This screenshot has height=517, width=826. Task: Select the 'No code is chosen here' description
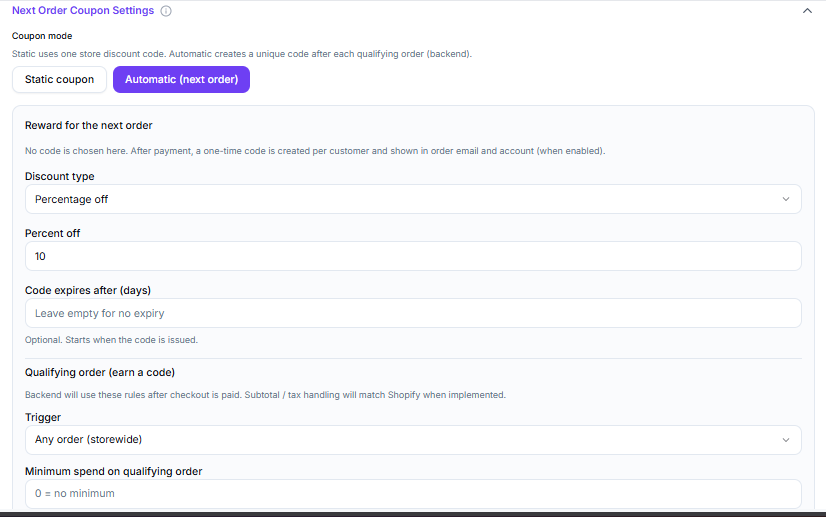click(x=315, y=151)
